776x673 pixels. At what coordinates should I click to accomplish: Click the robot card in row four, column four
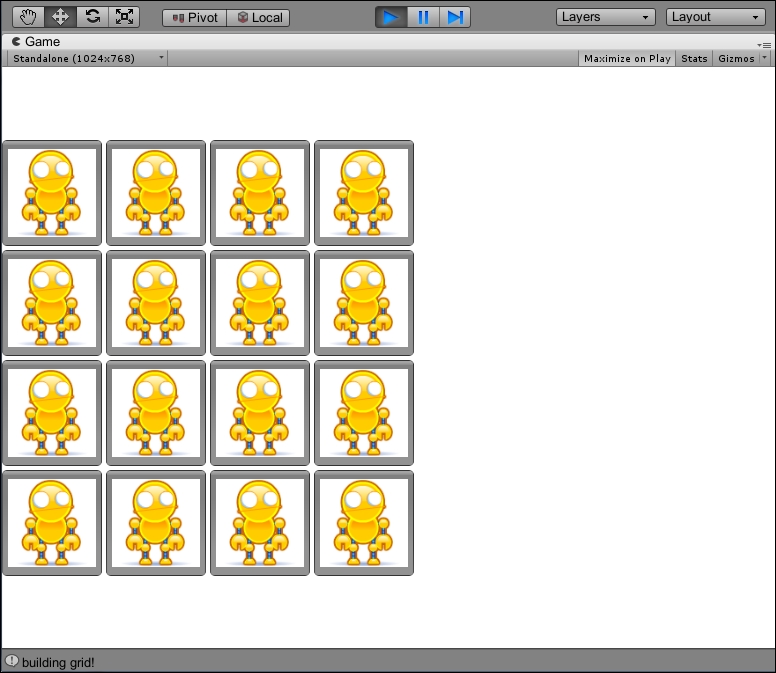coord(364,523)
